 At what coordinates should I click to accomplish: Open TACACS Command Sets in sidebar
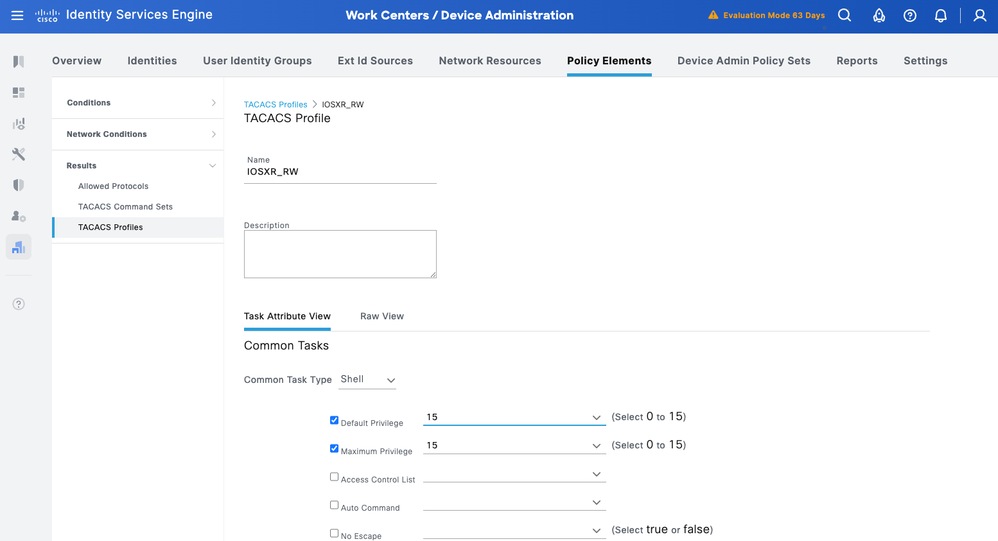[125, 207]
